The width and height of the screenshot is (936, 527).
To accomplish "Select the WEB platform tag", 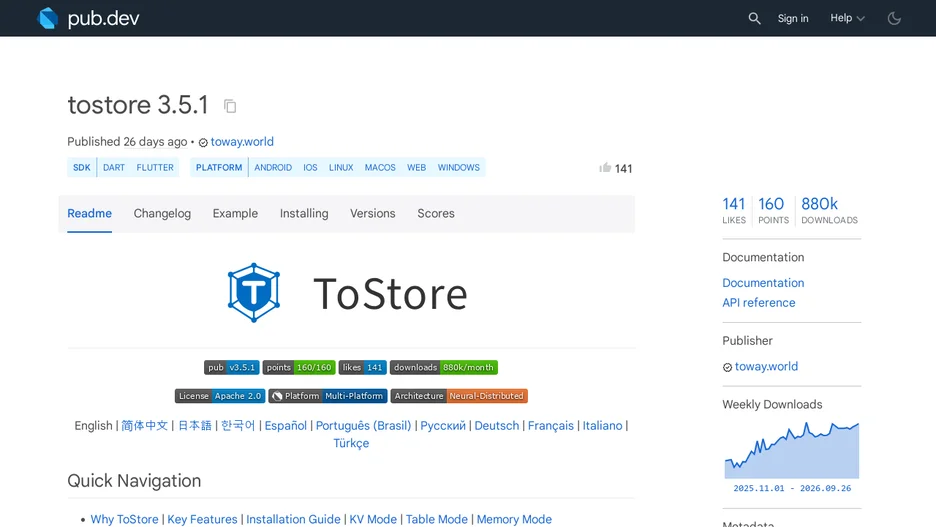I will 417,168.
